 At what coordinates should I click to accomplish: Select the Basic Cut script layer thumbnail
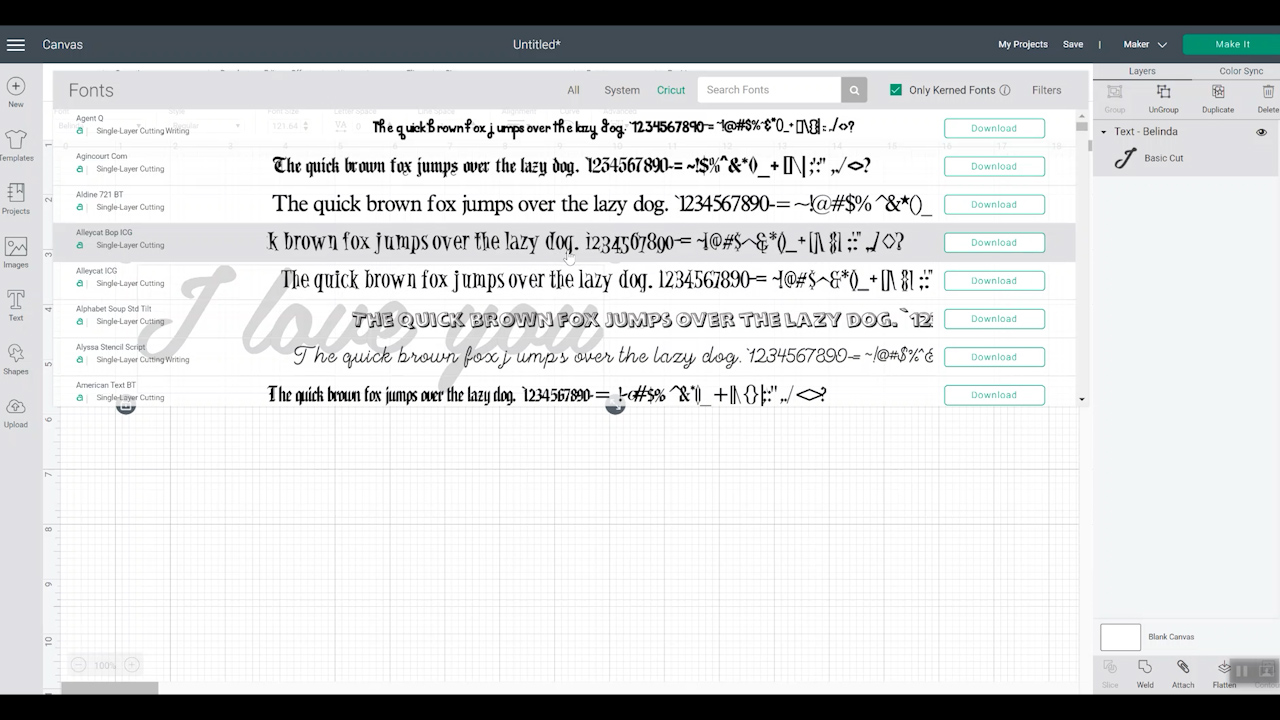point(1125,158)
